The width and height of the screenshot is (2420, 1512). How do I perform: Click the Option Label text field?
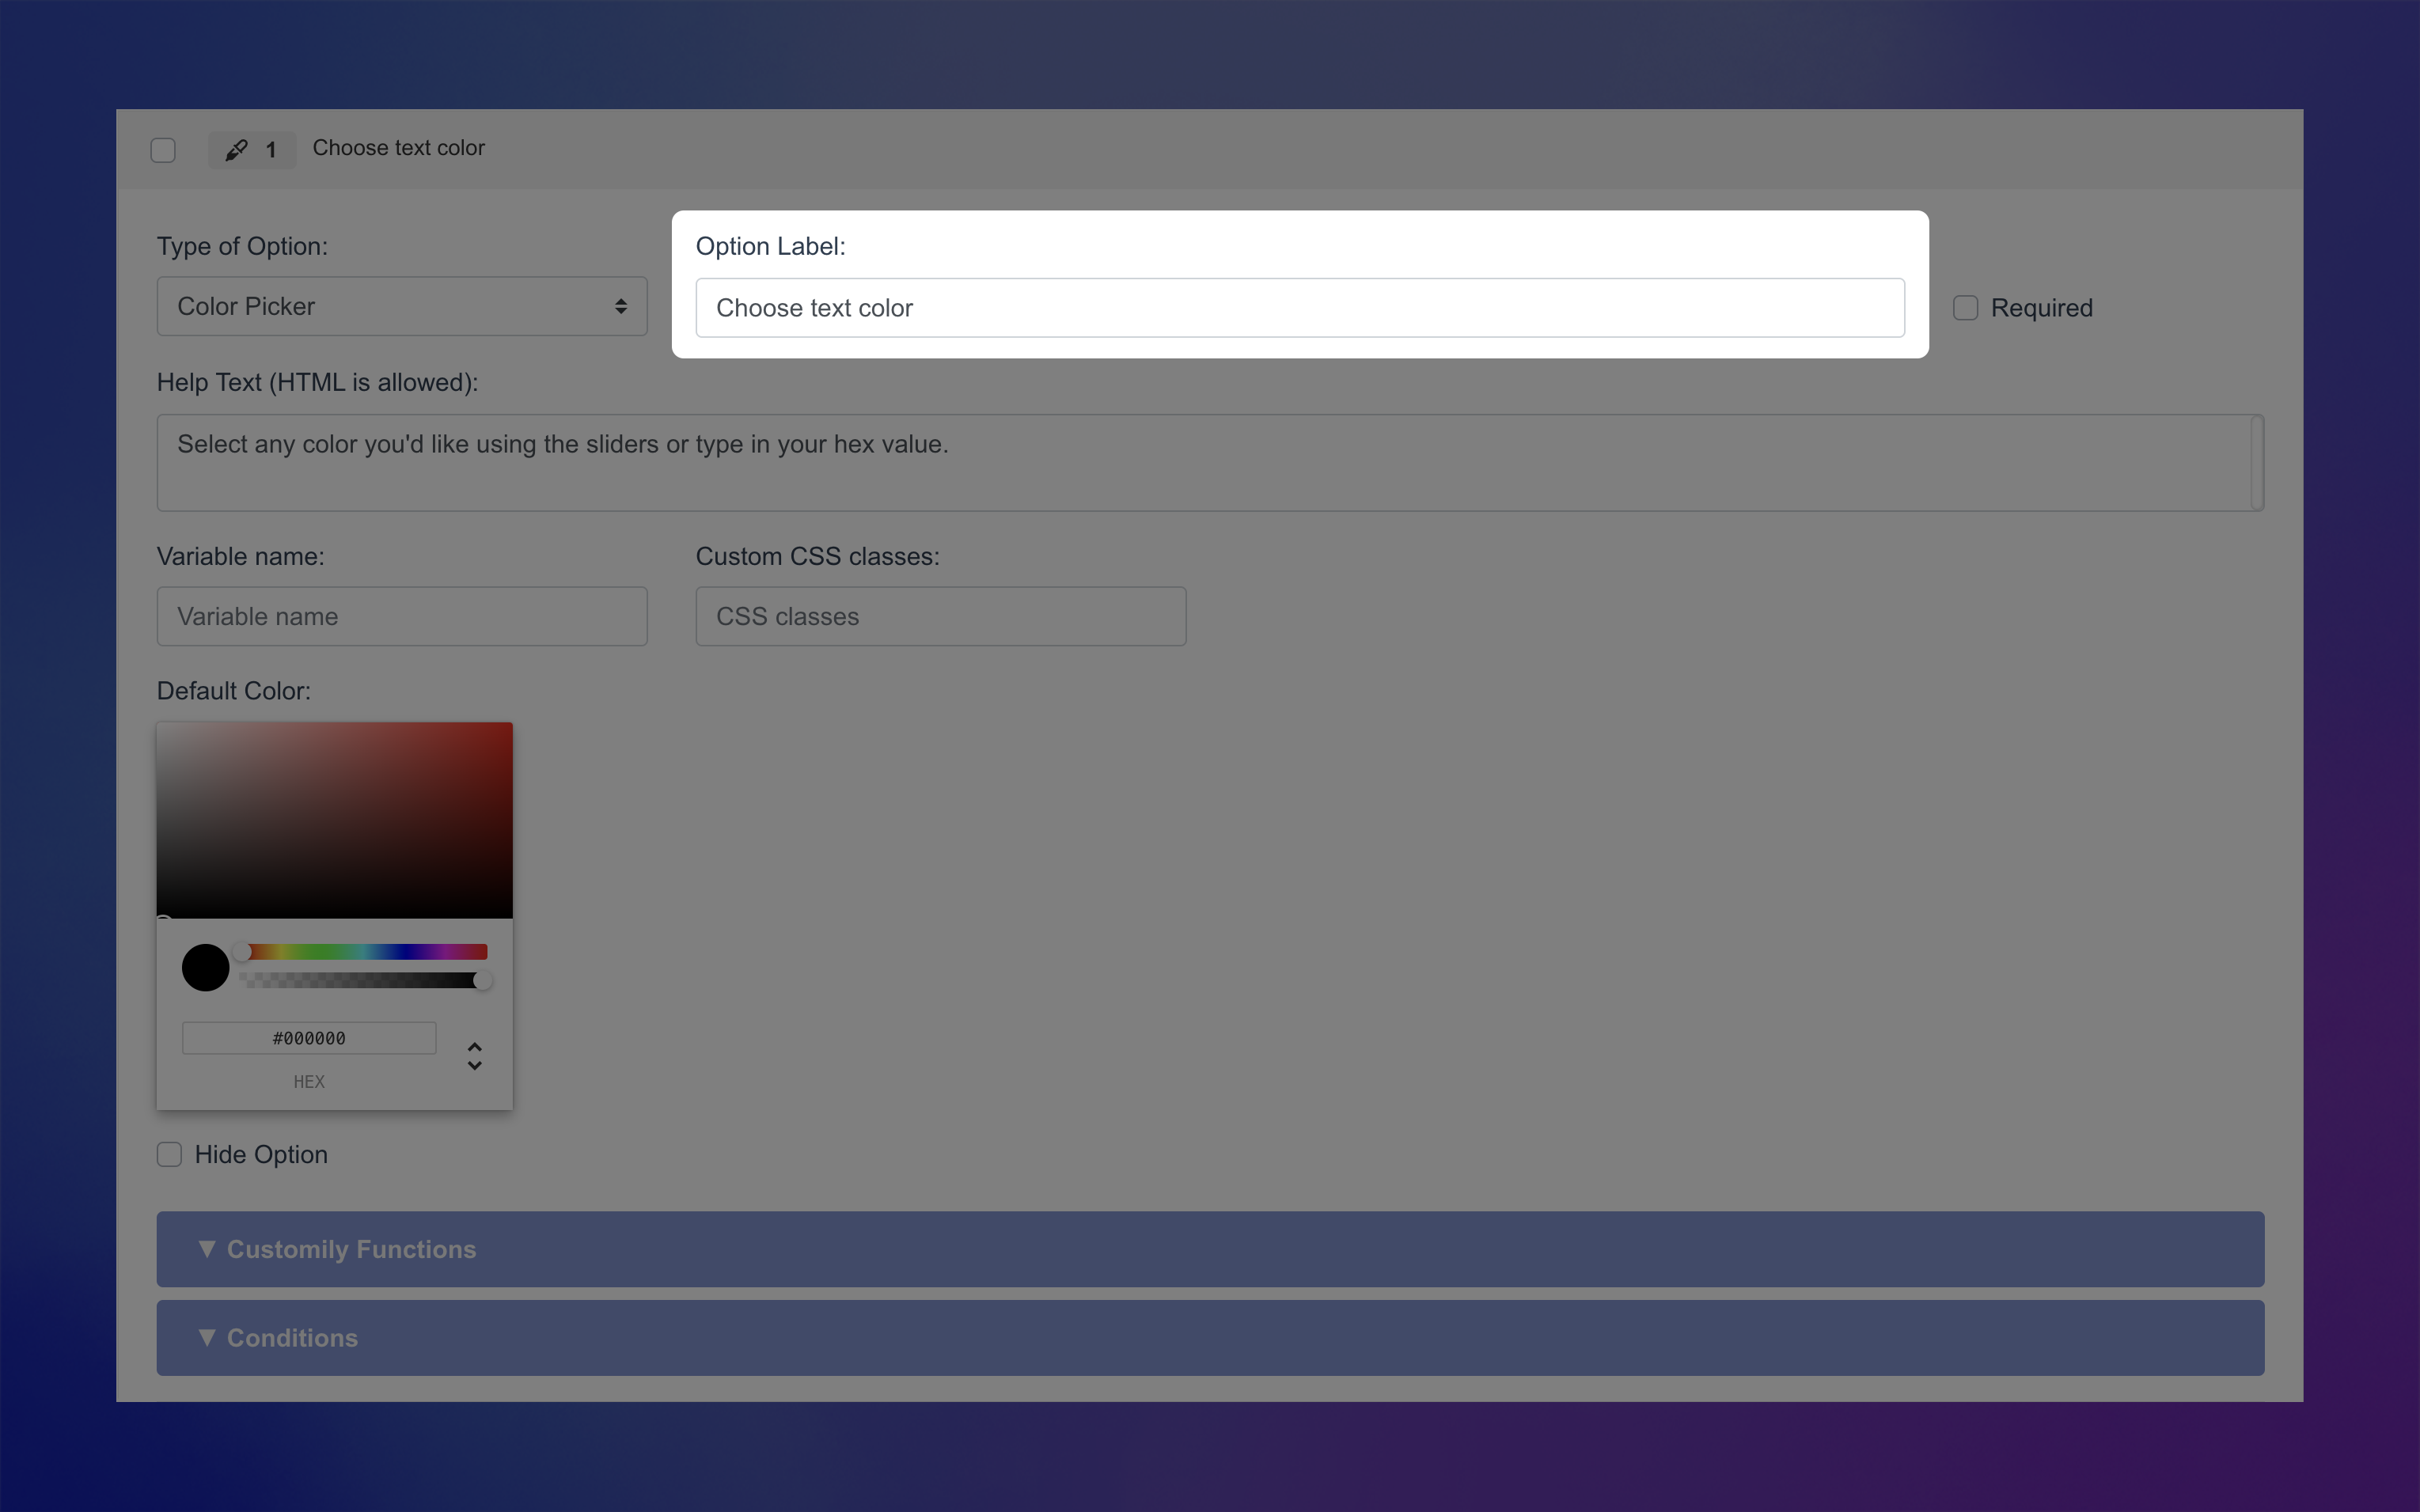(x=1299, y=308)
